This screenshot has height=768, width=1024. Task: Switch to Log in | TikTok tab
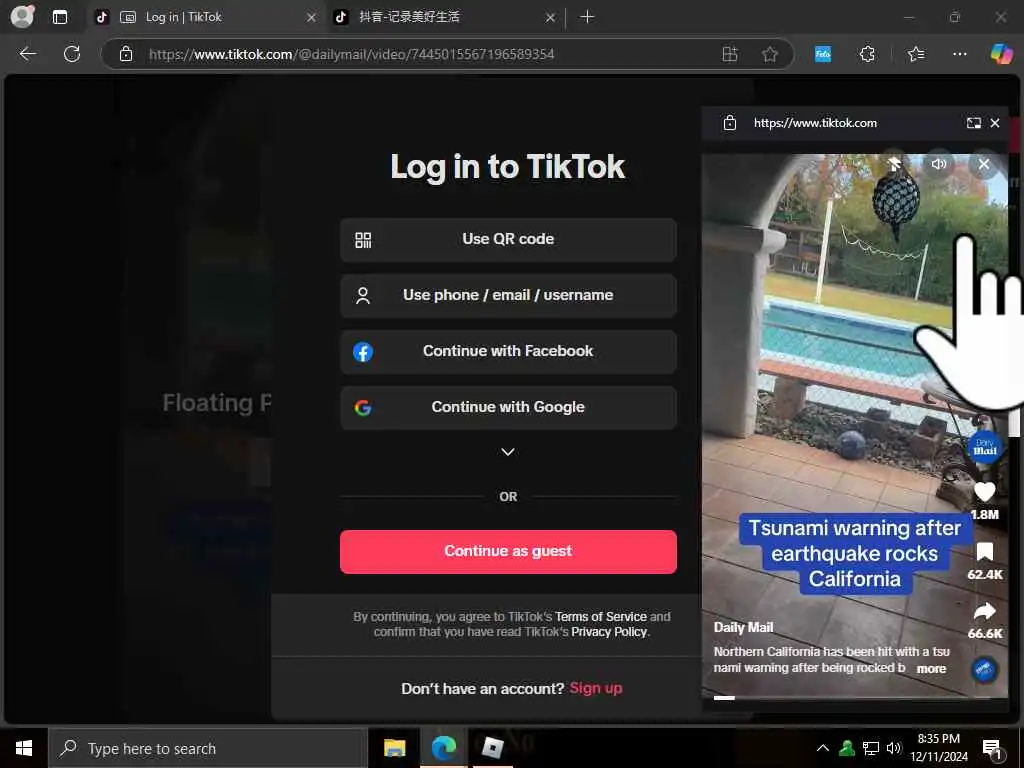[x=206, y=17]
